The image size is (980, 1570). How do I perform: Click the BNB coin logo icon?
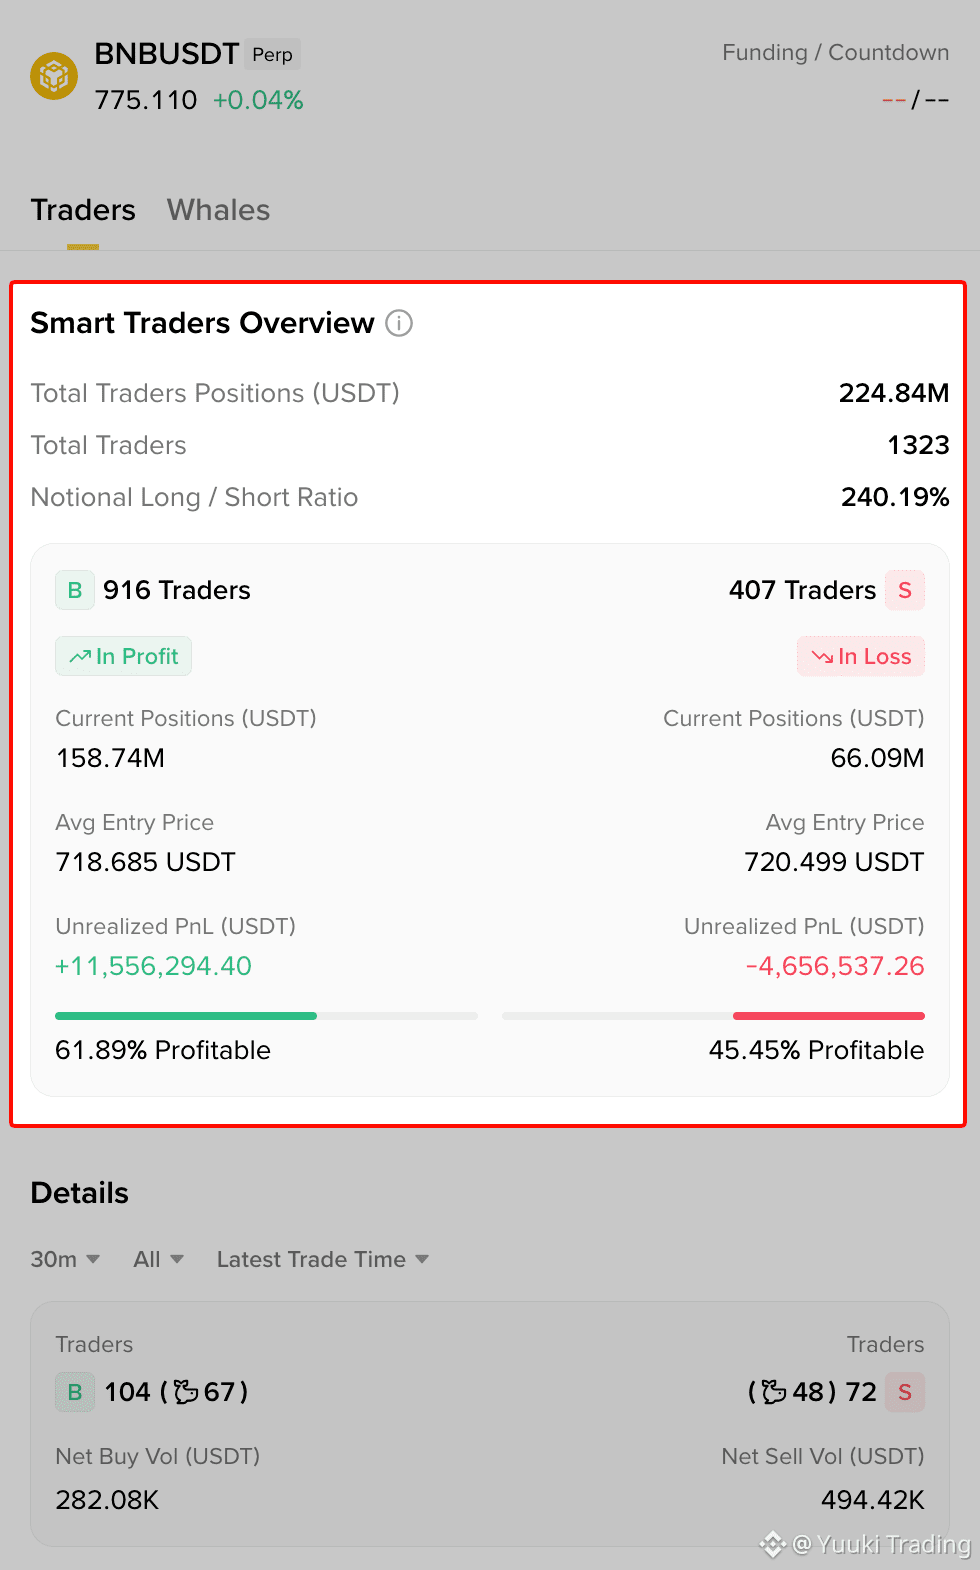pos(54,76)
